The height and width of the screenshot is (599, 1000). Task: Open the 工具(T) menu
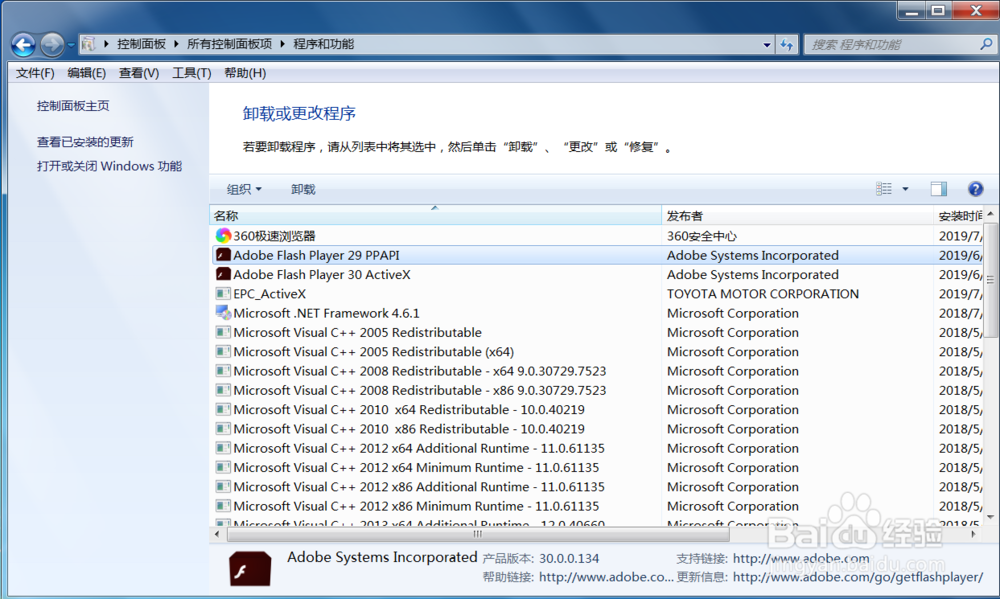click(x=191, y=72)
